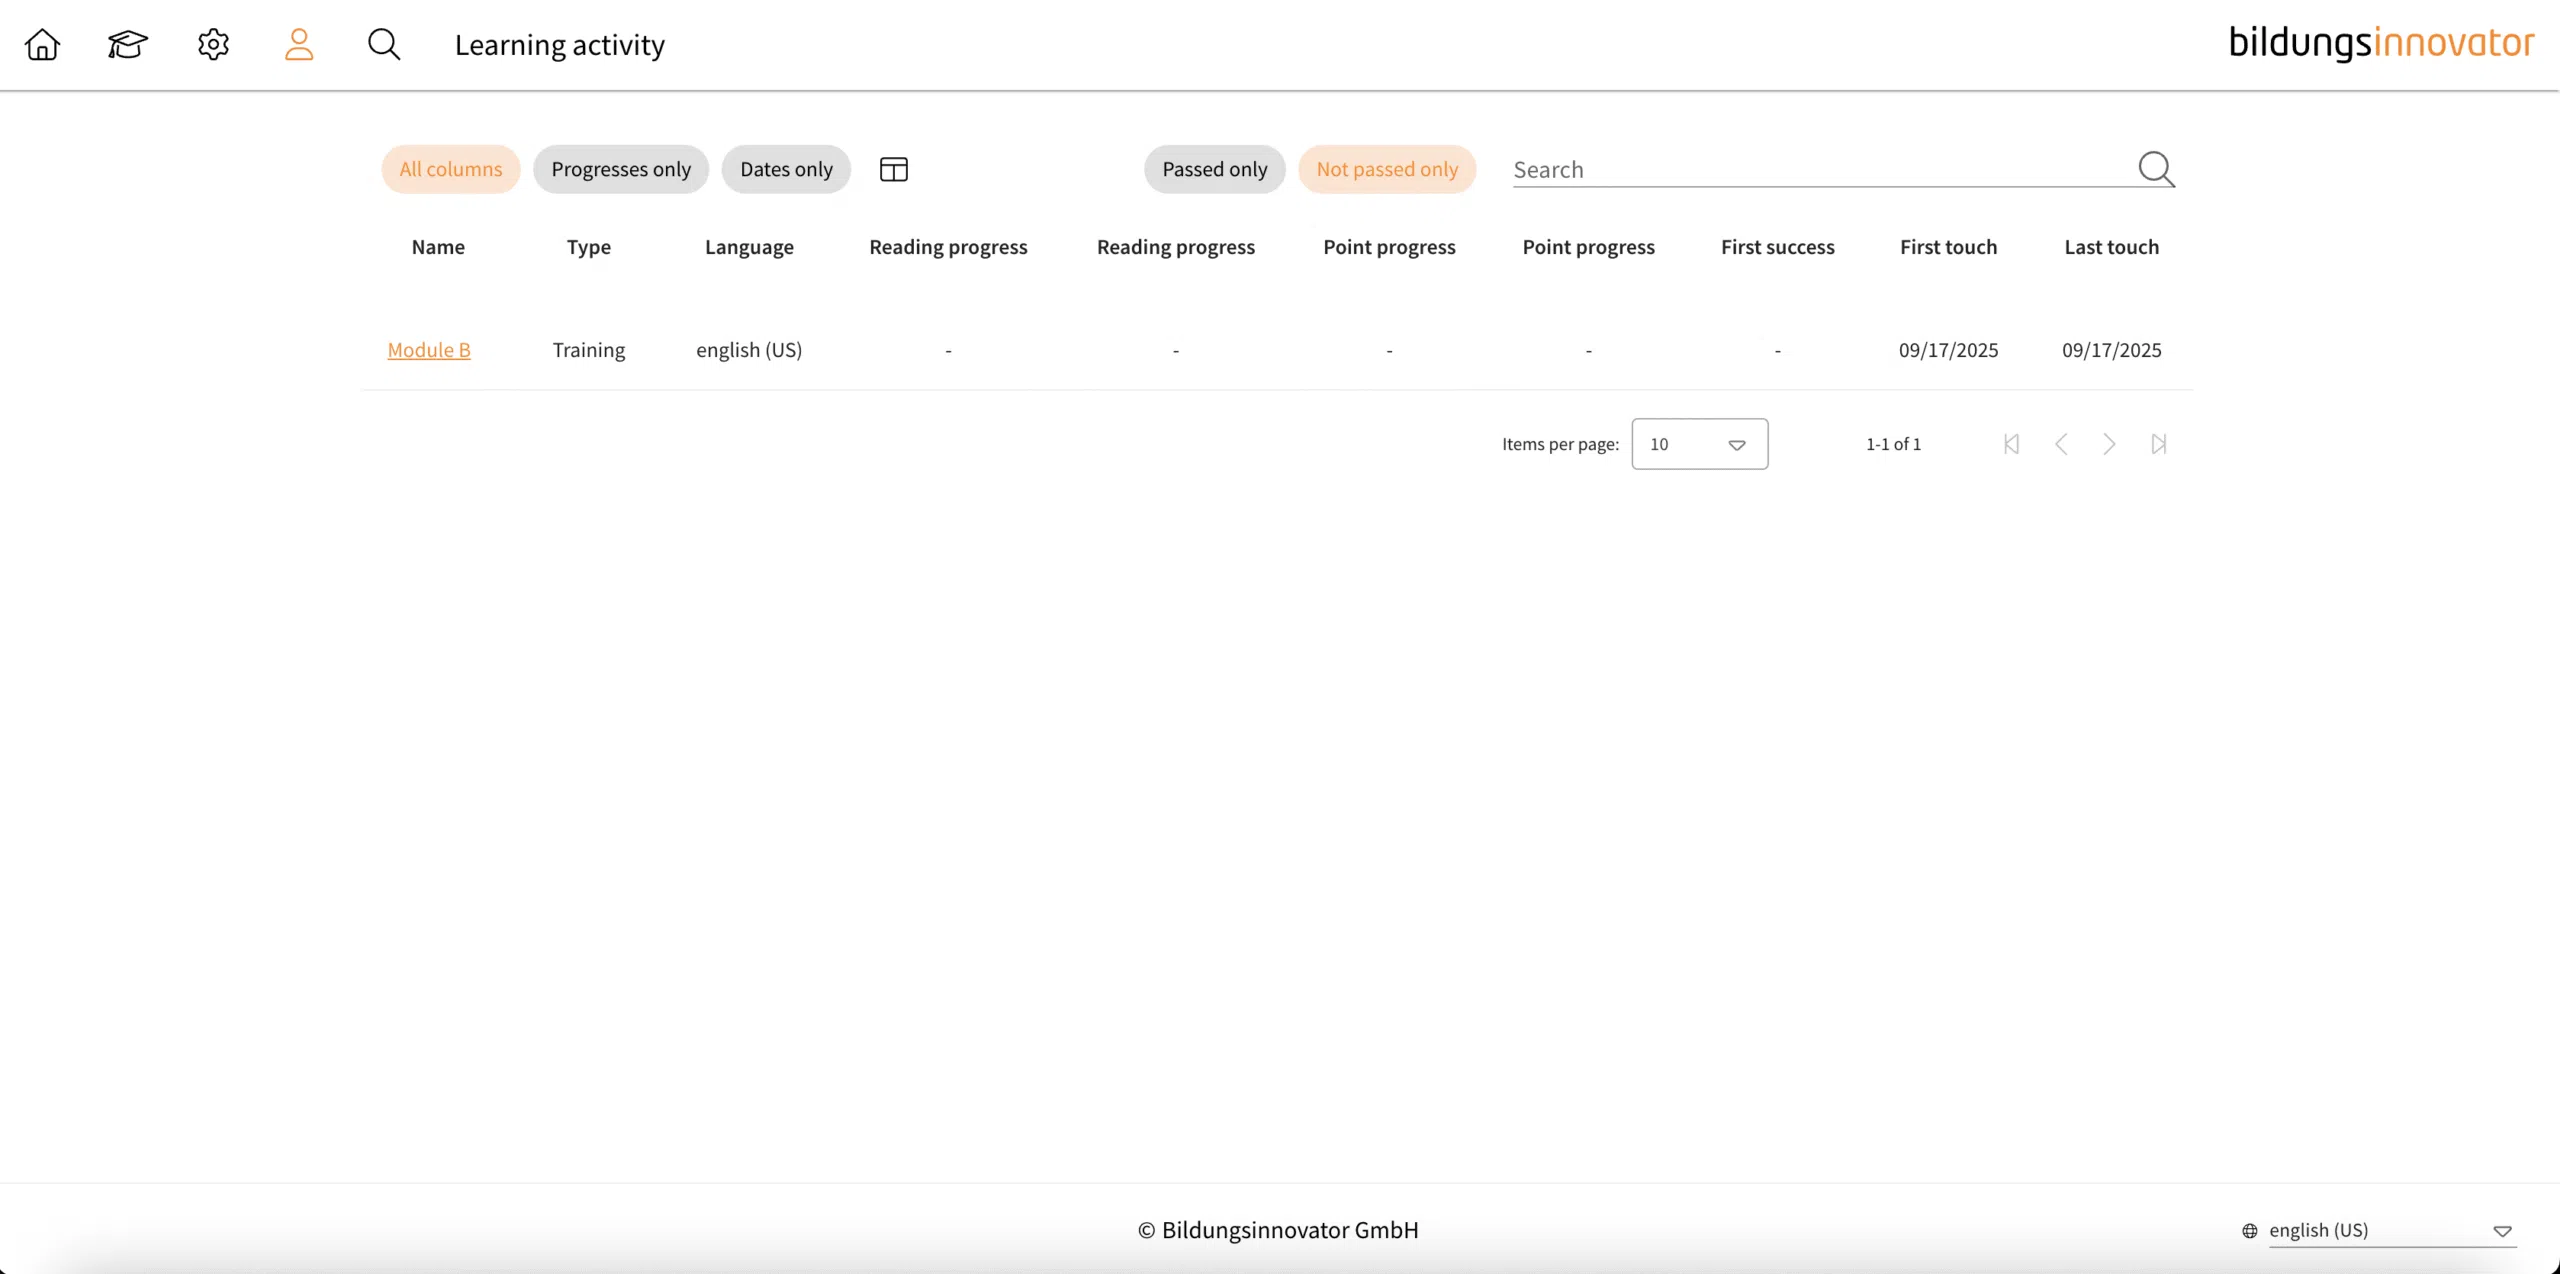Go to the last page arrow
This screenshot has width=2560, height=1274.
coord(2158,444)
